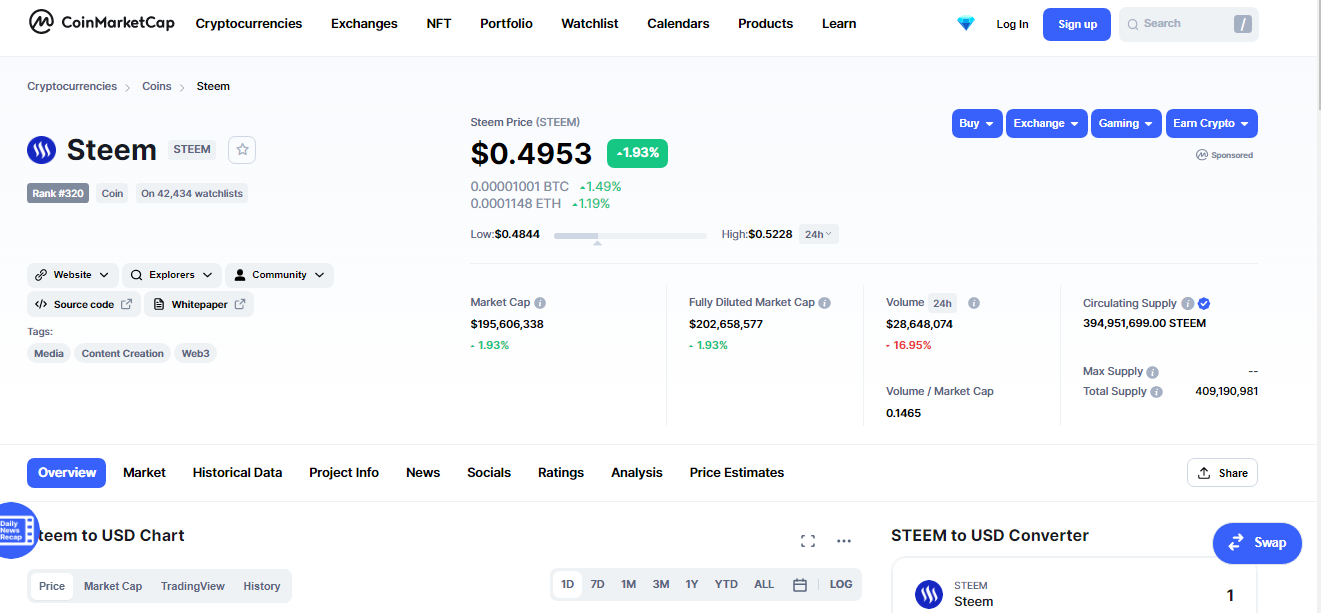Expand the Community dropdown
Viewport: 1321px width, 613px height.
click(279, 275)
